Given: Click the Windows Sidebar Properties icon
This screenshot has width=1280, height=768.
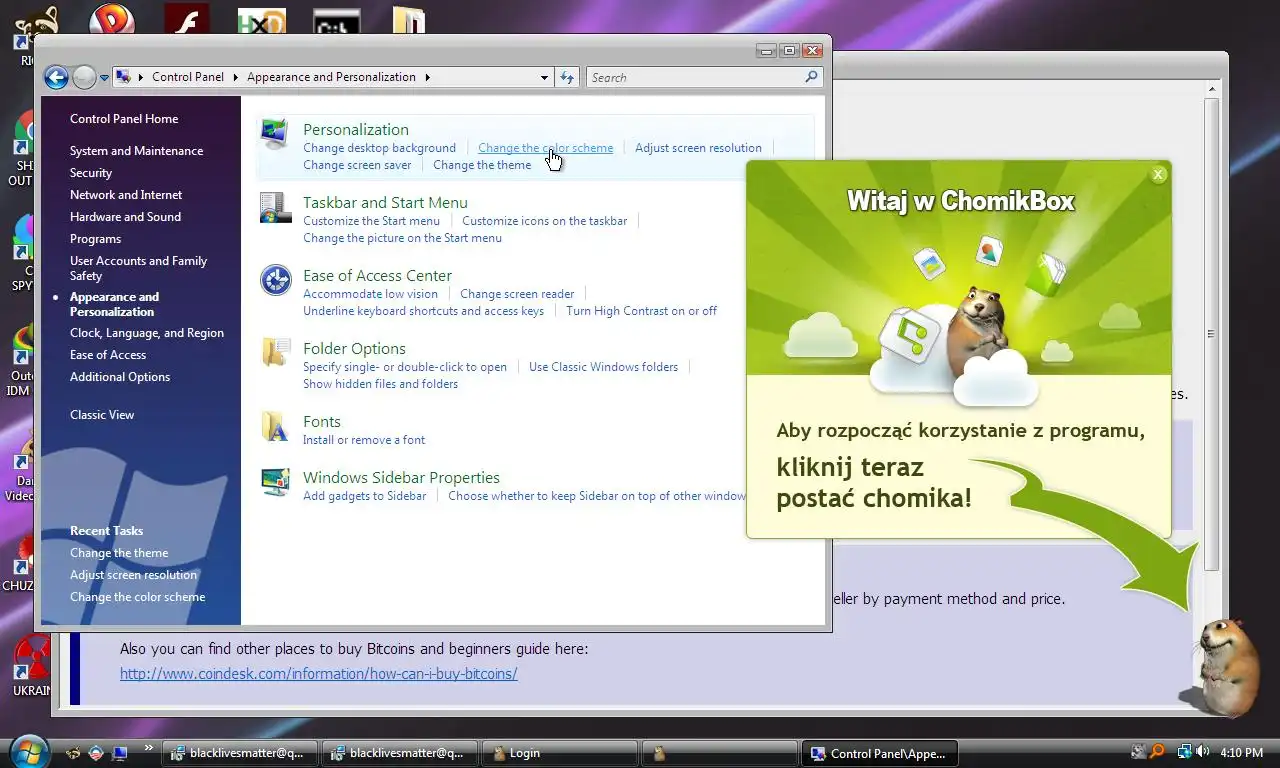Looking at the screenshot, I should (x=275, y=482).
